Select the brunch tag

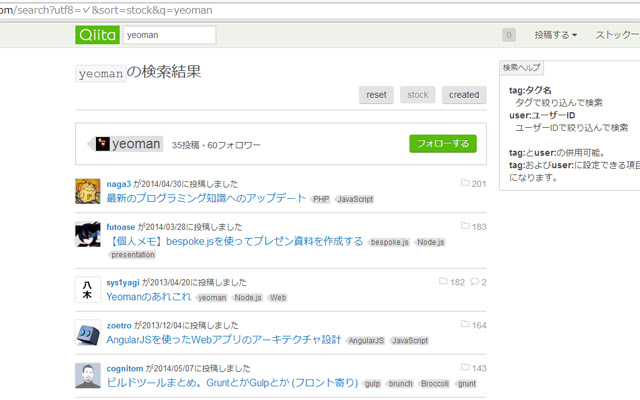(400, 384)
